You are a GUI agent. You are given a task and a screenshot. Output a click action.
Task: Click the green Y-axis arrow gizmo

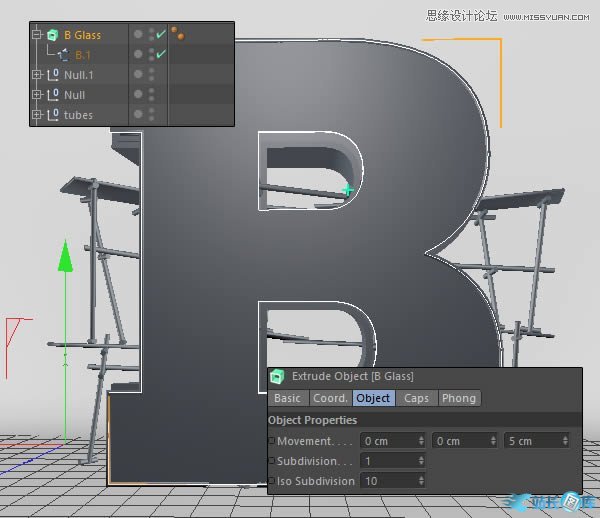coord(66,256)
